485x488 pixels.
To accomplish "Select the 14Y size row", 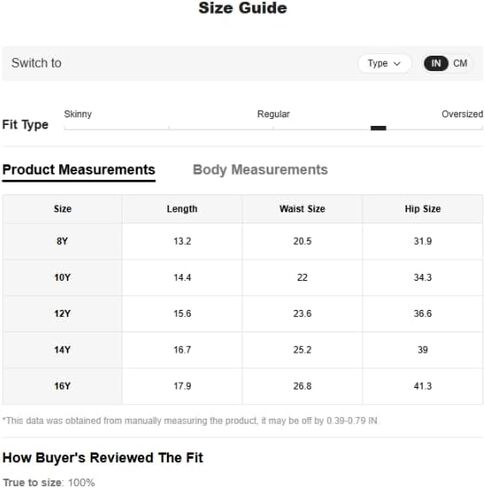I will click(242, 350).
